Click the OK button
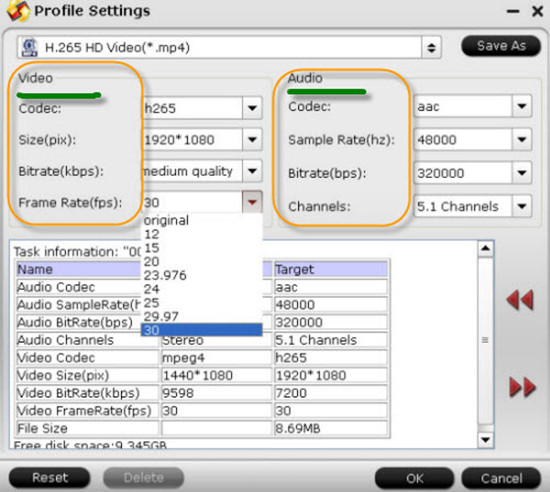Viewport: 550px width, 492px height. [x=414, y=478]
